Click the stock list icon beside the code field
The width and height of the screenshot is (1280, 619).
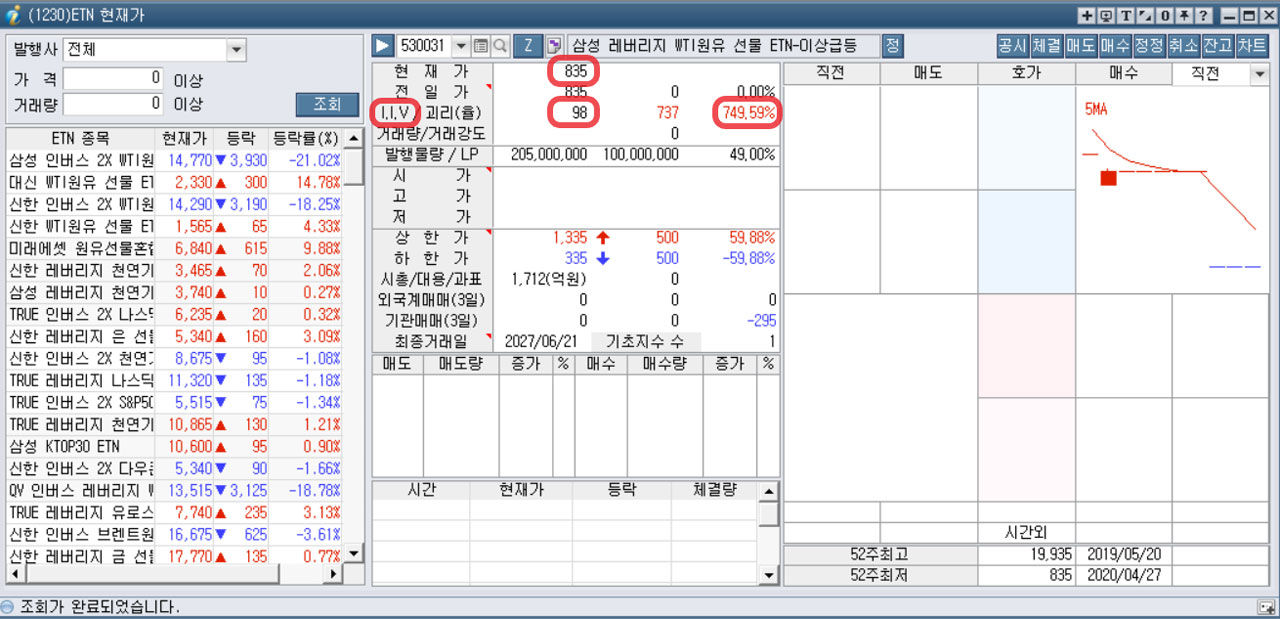point(481,45)
